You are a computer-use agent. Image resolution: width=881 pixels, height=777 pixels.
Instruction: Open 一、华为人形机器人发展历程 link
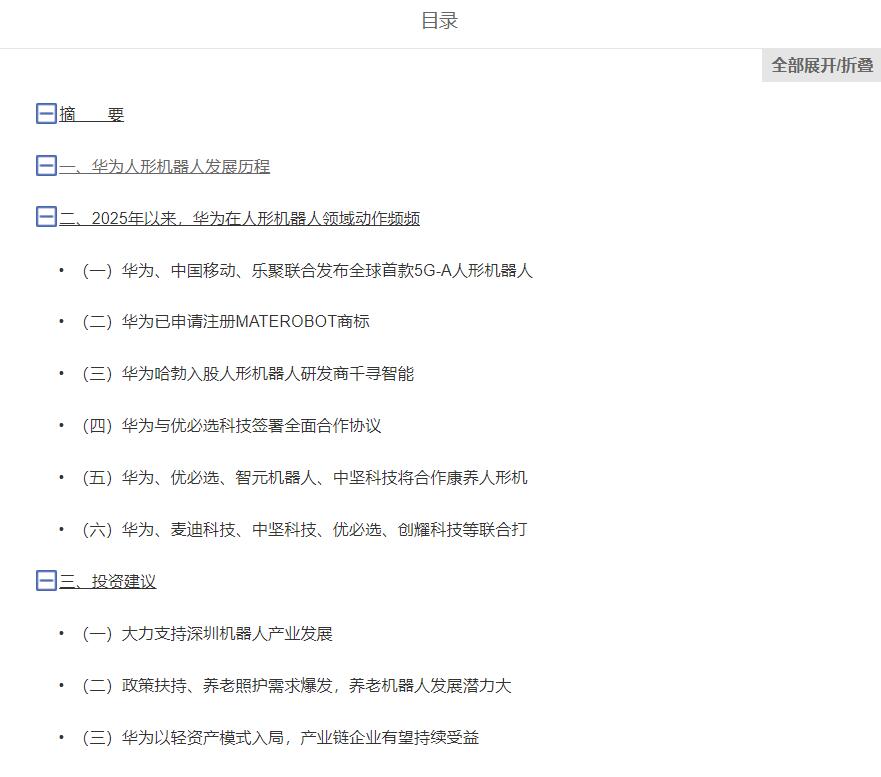[165, 166]
